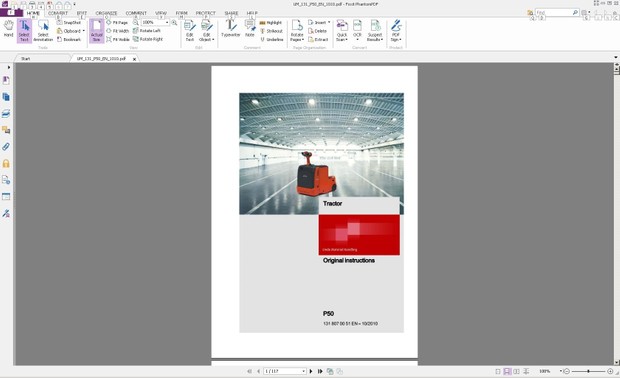Expand the Insert pages dropdown
The height and width of the screenshot is (378, 620).
tap(319, 23)
